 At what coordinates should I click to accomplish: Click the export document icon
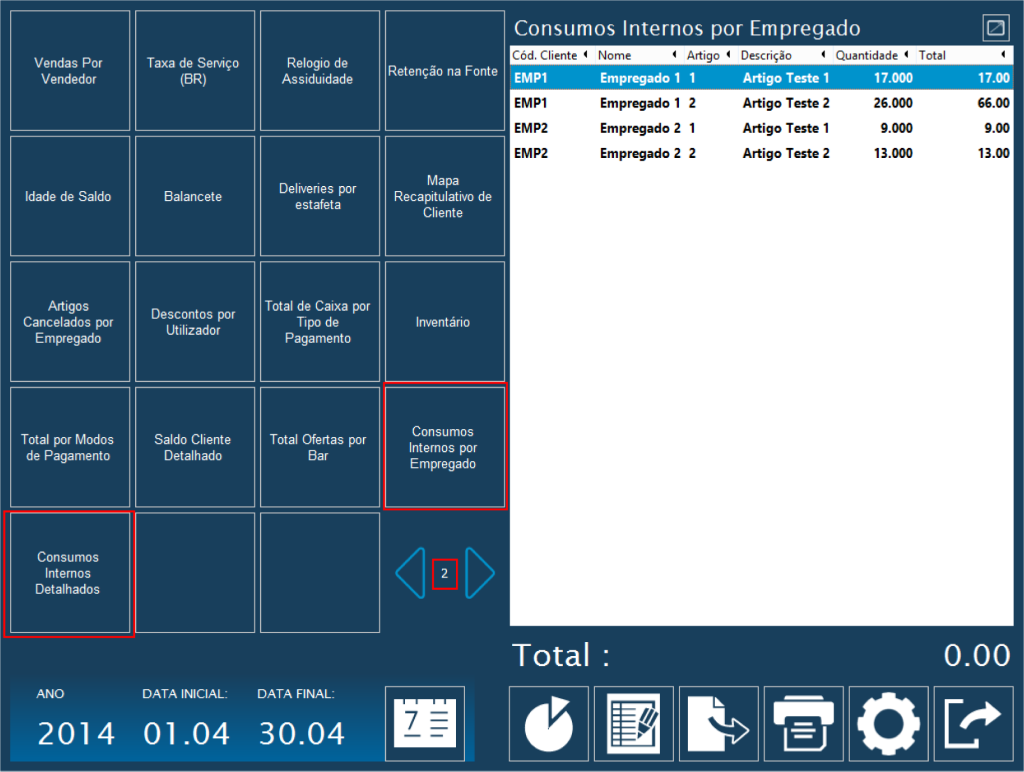[719, 724]
